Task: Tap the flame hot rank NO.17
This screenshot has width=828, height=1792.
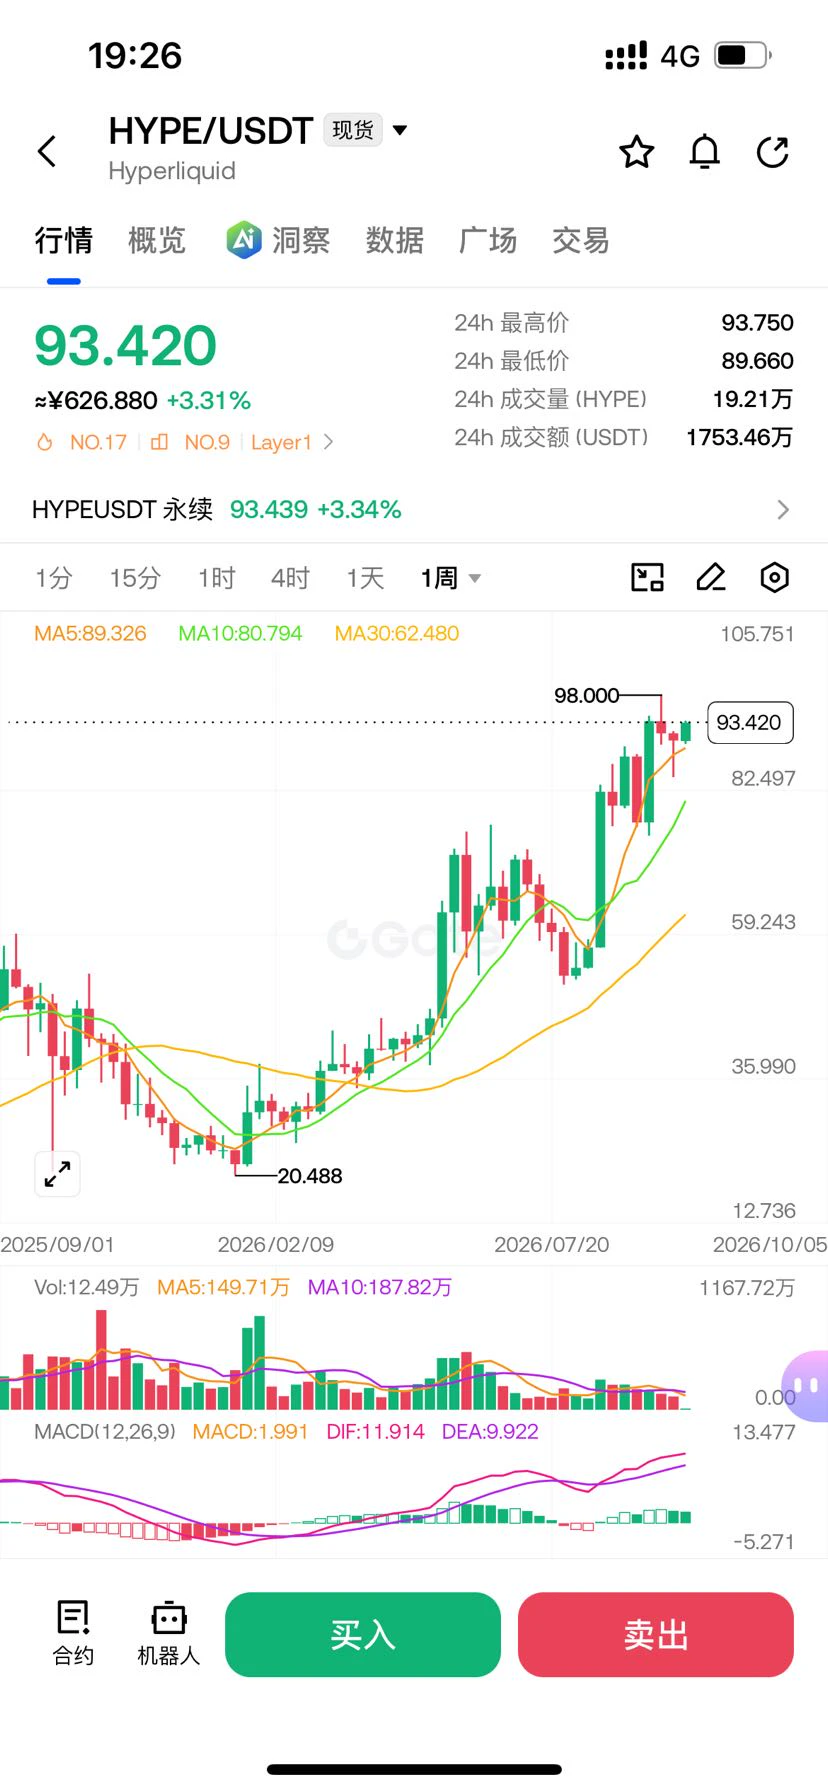Action: point(81,442)
